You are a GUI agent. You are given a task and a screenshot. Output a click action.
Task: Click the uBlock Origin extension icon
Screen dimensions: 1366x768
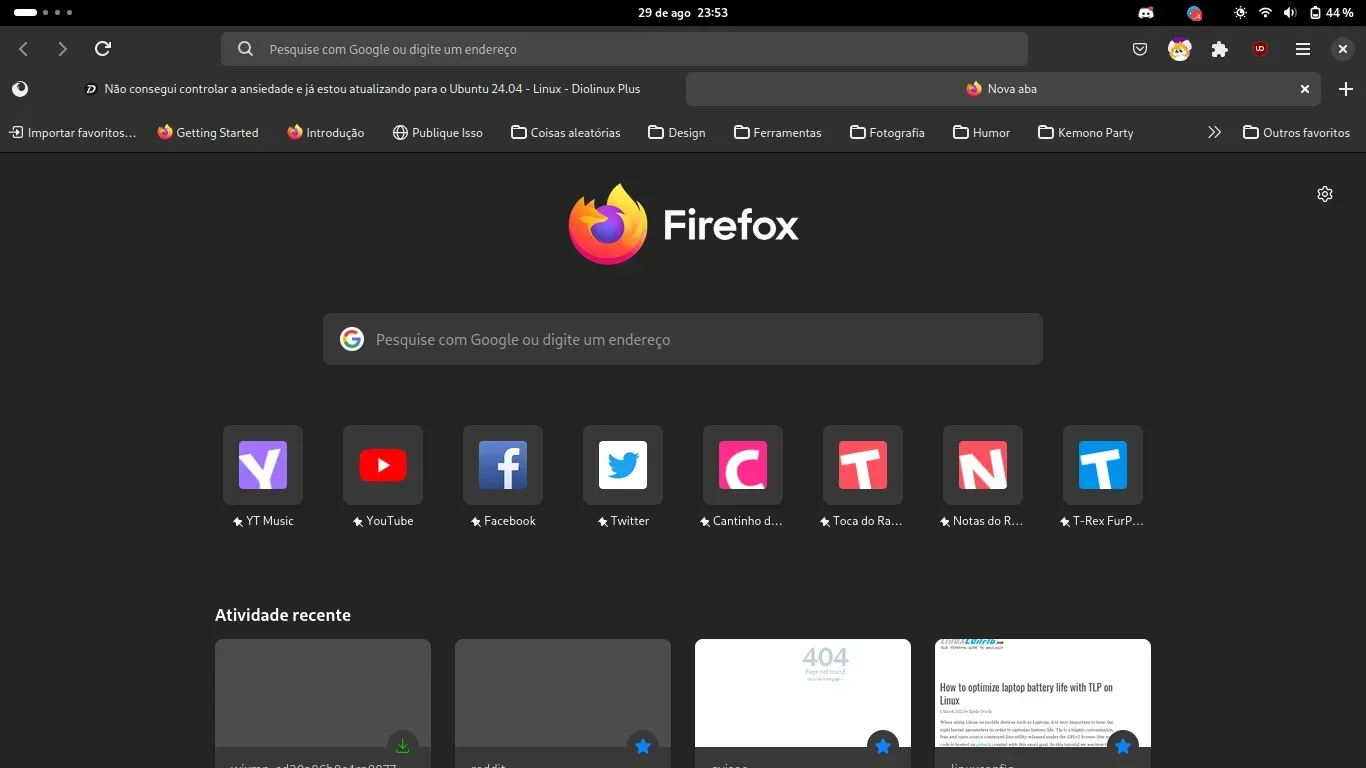tap(1260, 49)
